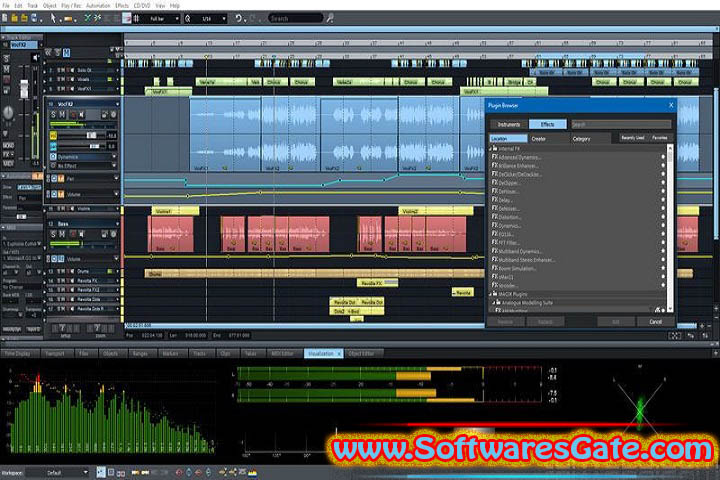Open the 1/16 quantize dropdown

click(224, 18)
